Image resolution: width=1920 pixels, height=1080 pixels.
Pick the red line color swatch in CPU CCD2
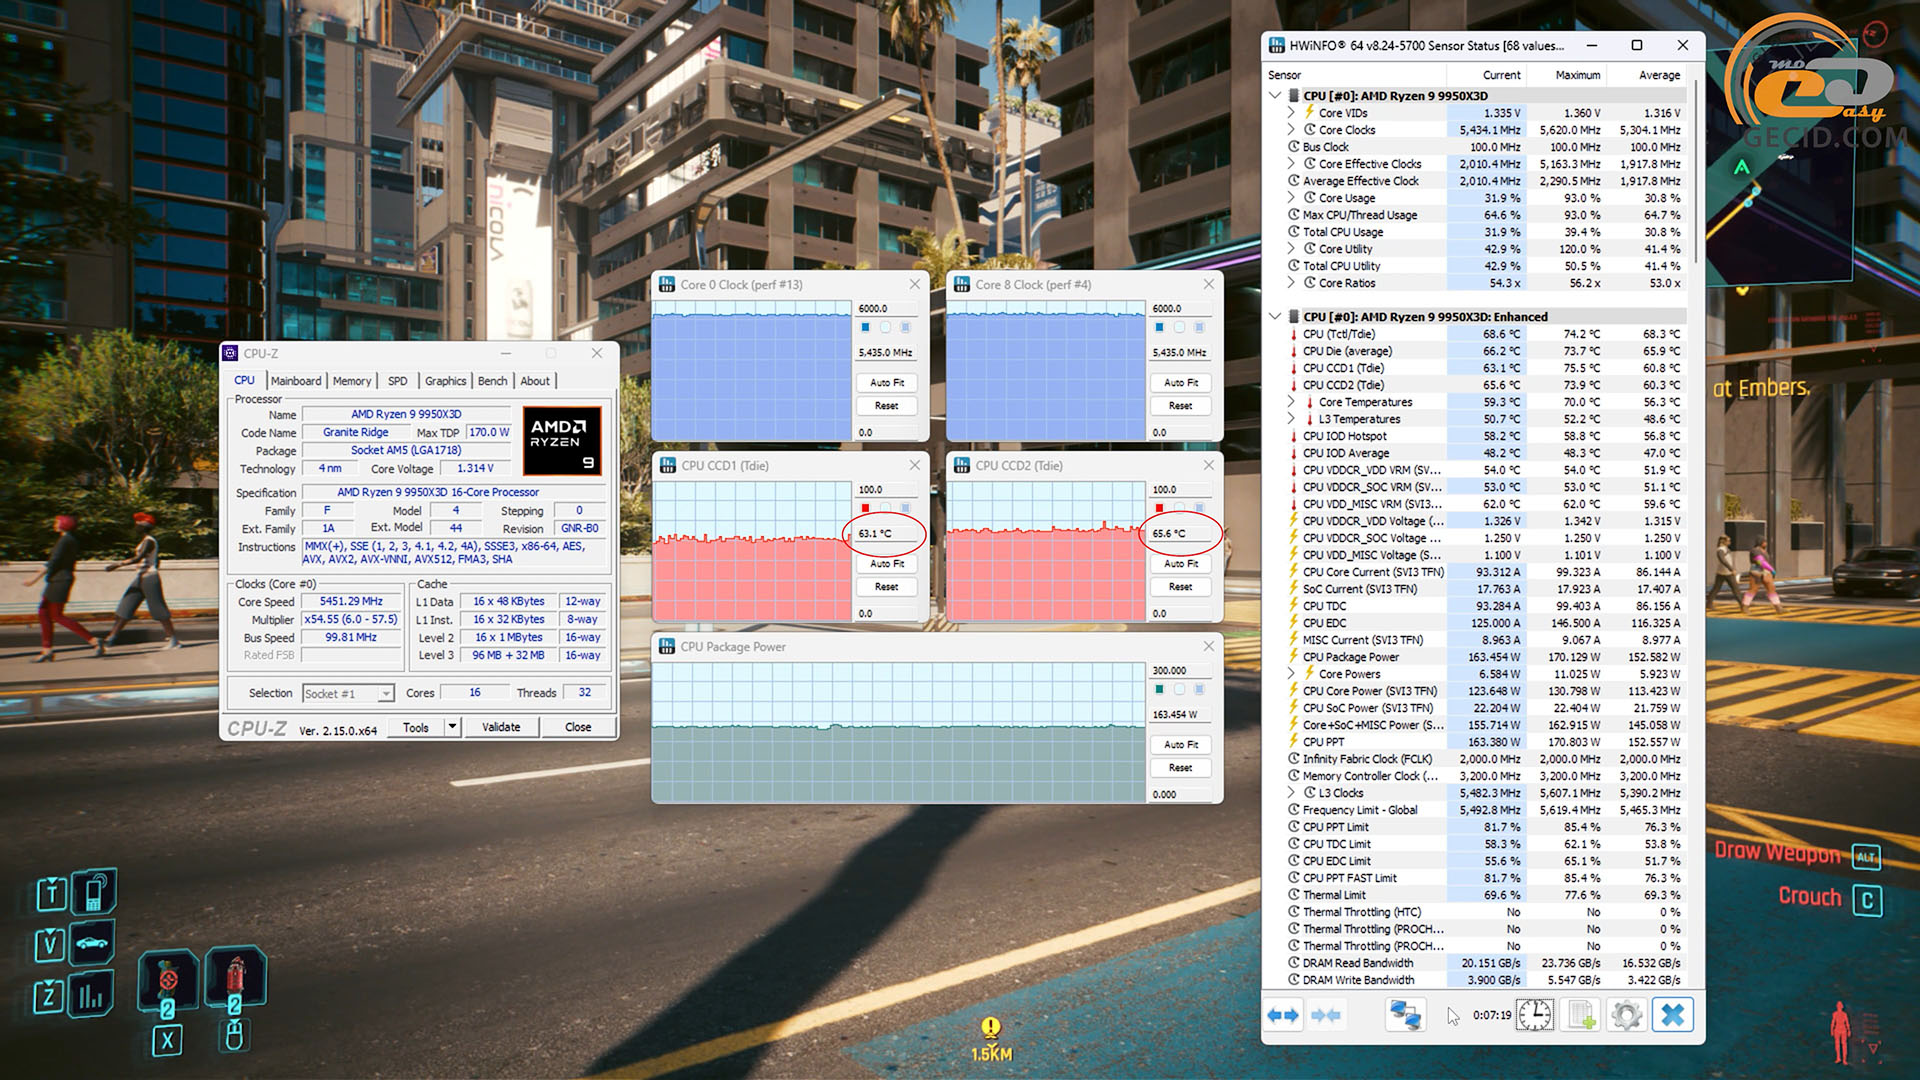(x=1160, y=508)
